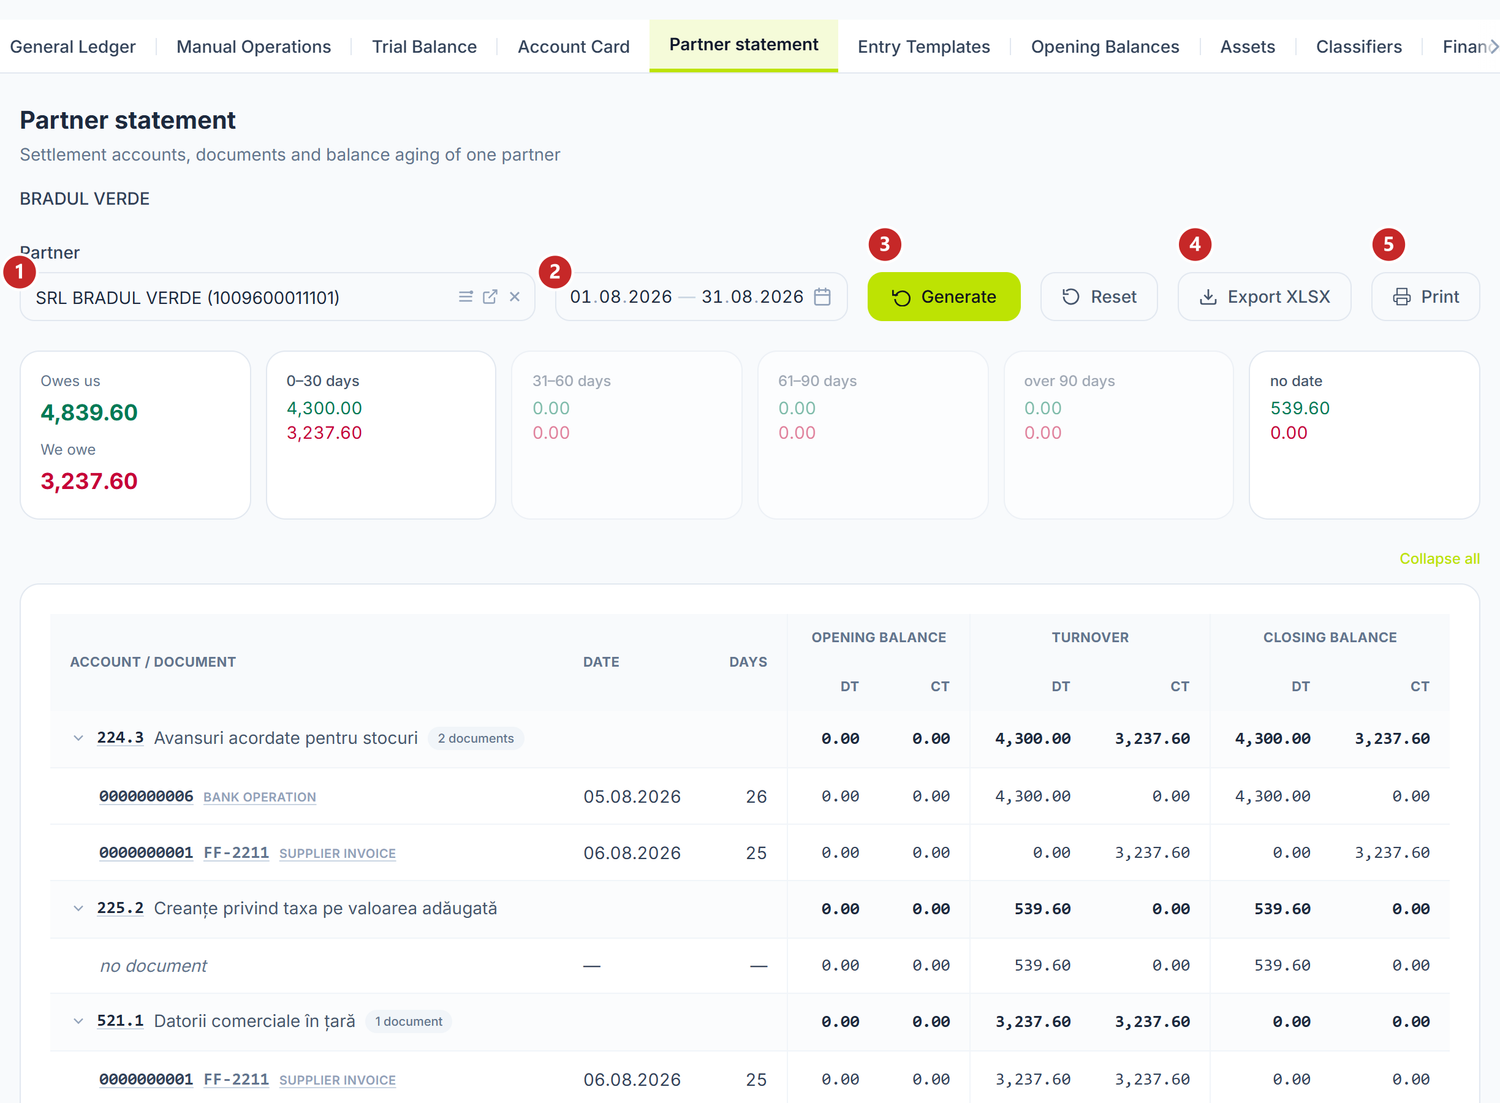1500x1103 pixels.
Task: Switch to Assets tab
Action: (x=1248, y=47)
